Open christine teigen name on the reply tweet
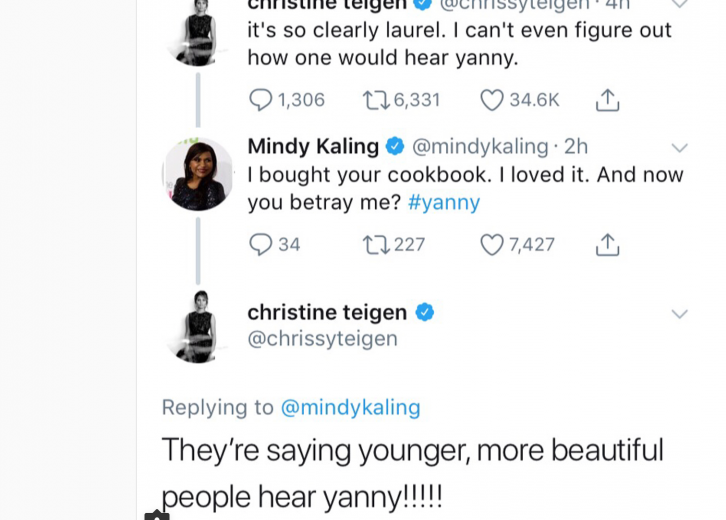726x520 pixels. [x=327, y=312]
